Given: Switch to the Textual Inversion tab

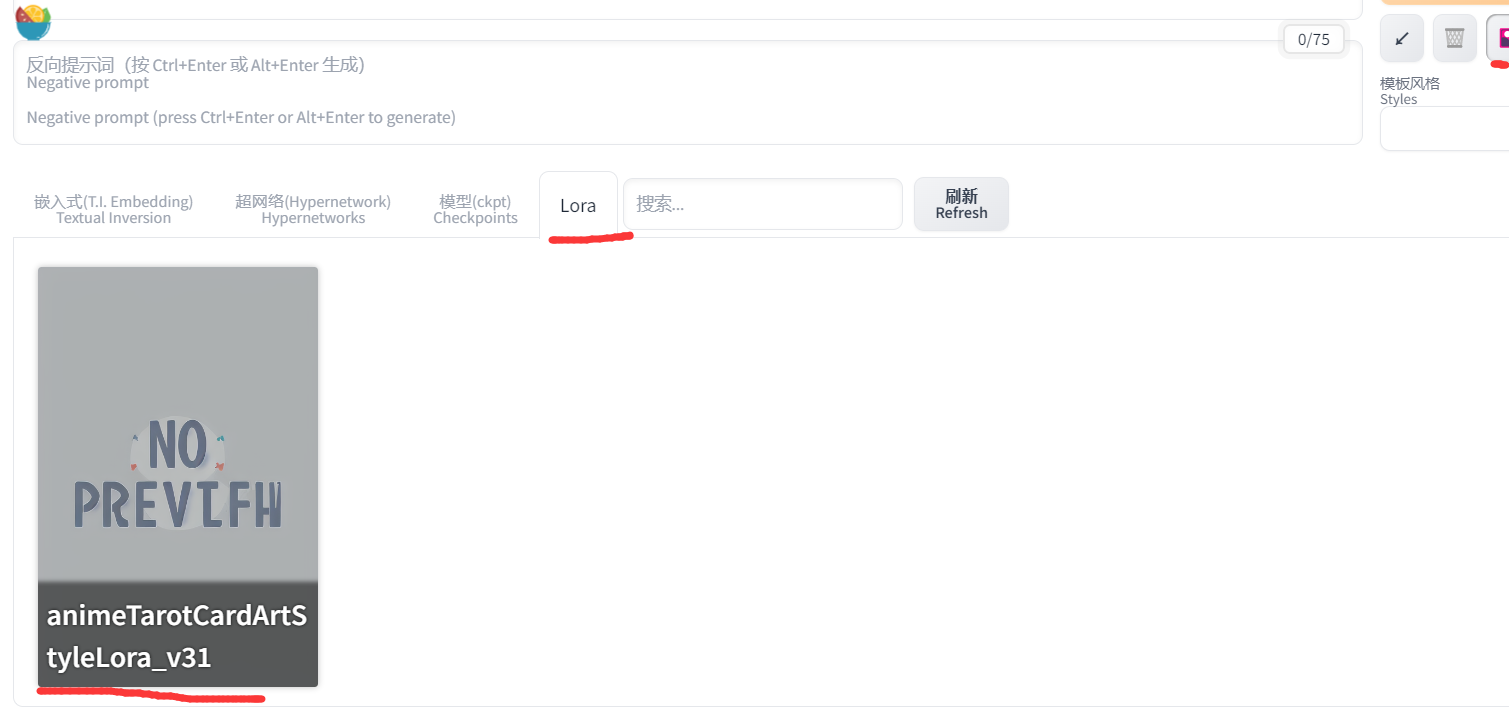Looking at the screenshot, I should (x=113, y=209).
